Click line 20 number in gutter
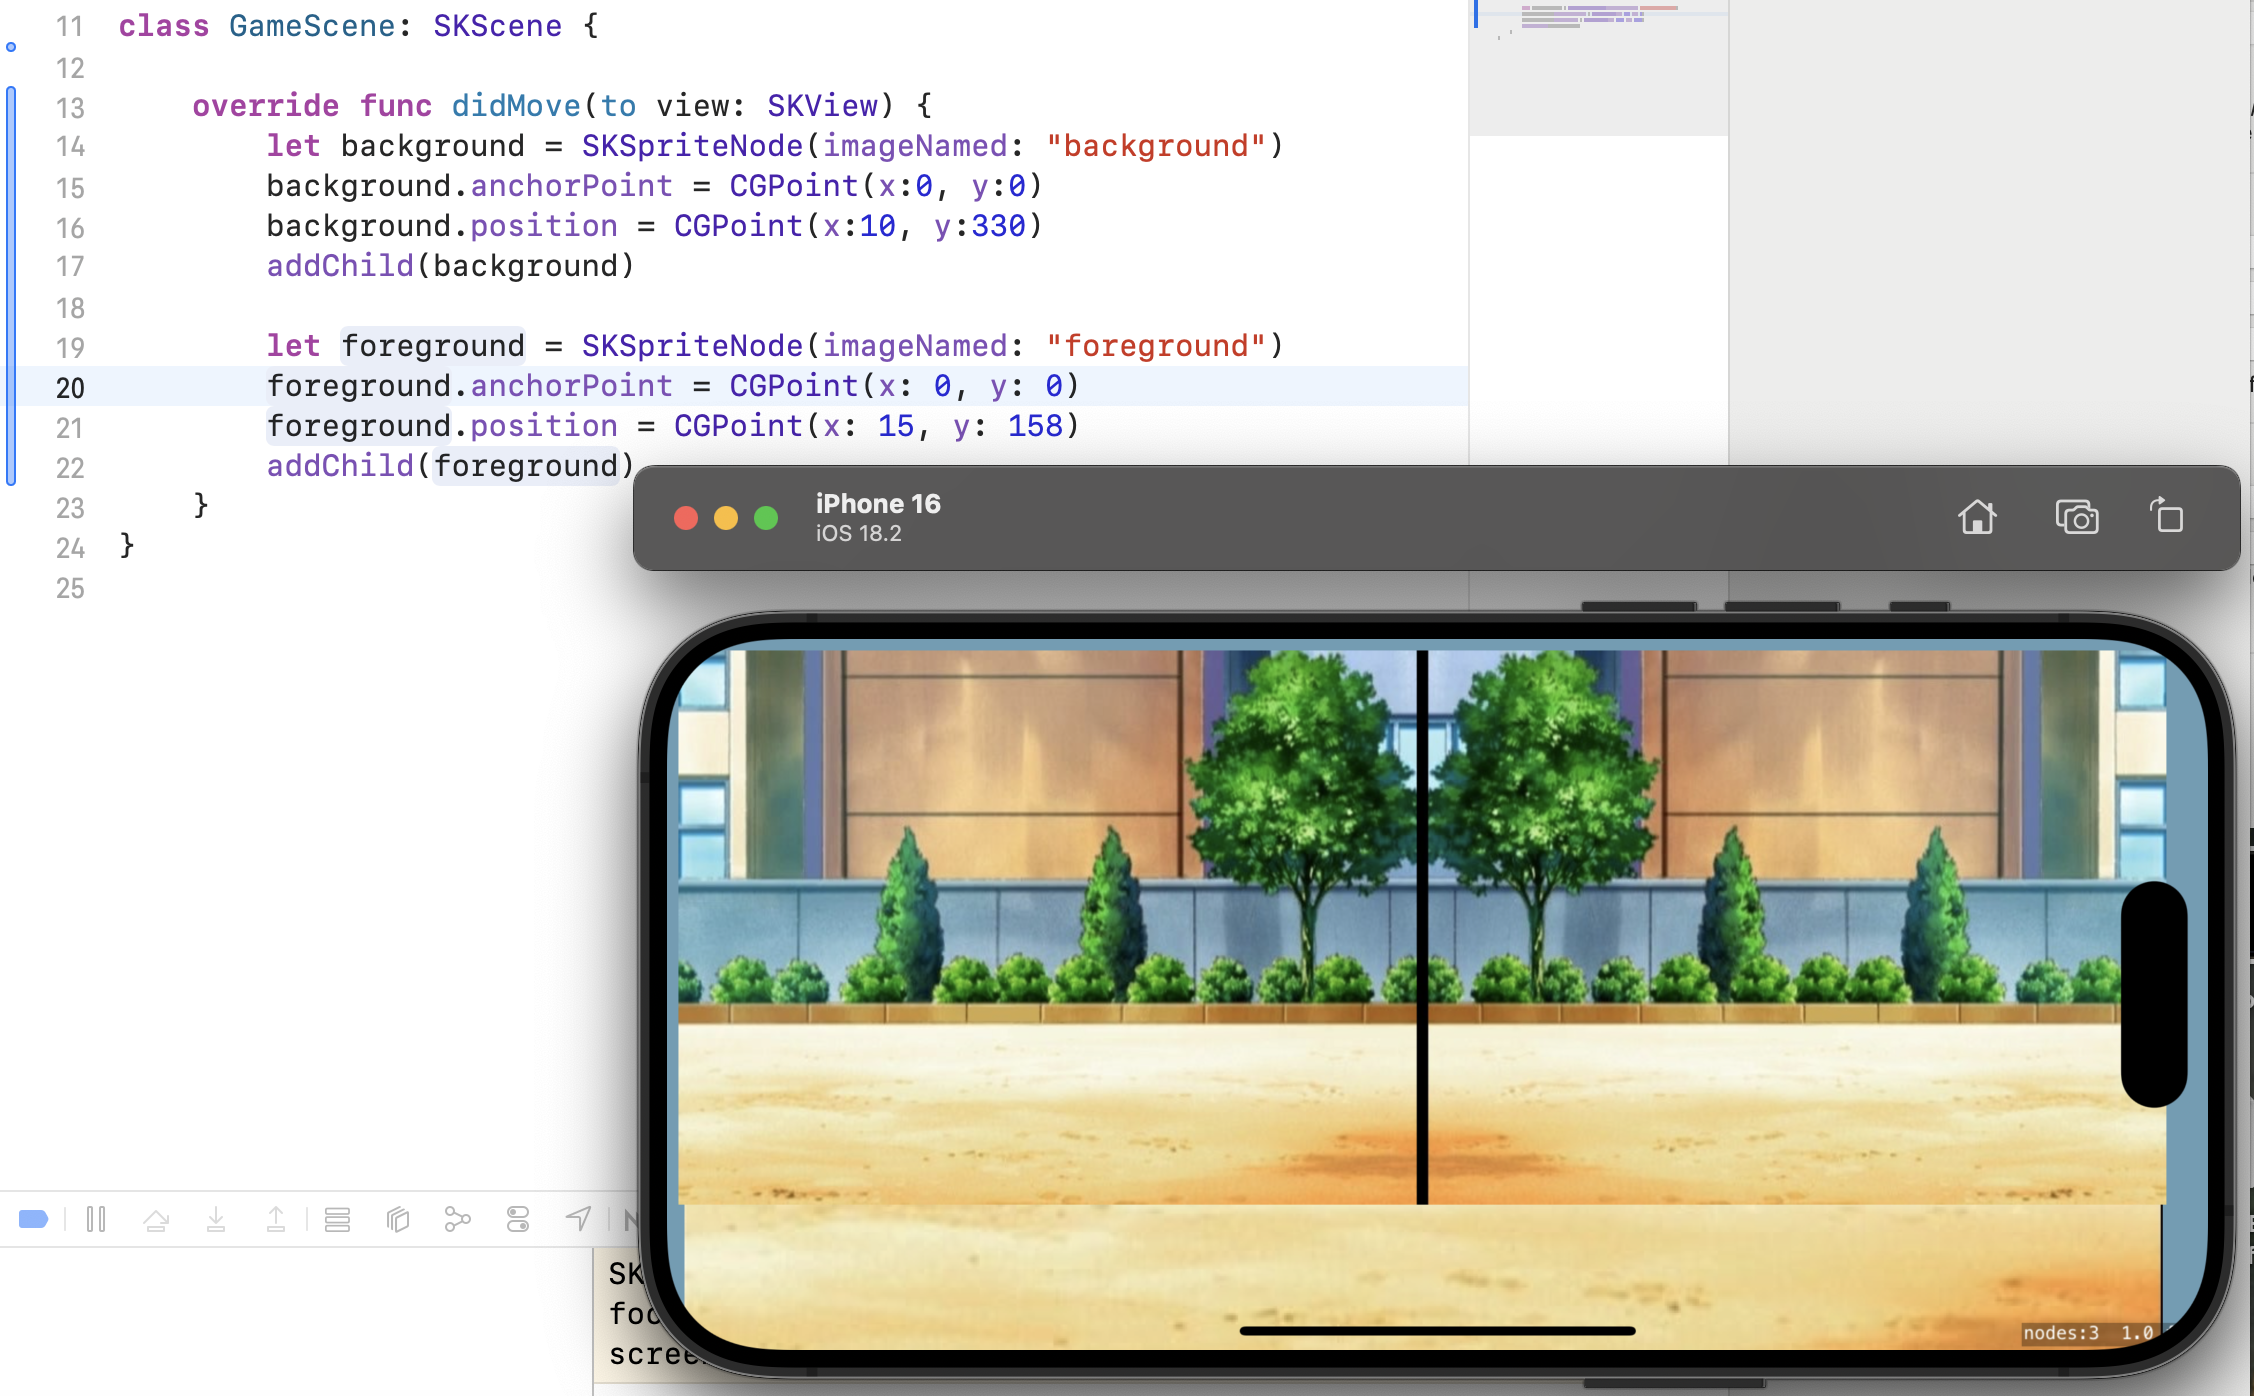This screenshot has width=2254, height=1396. click(x=70, y=387)
